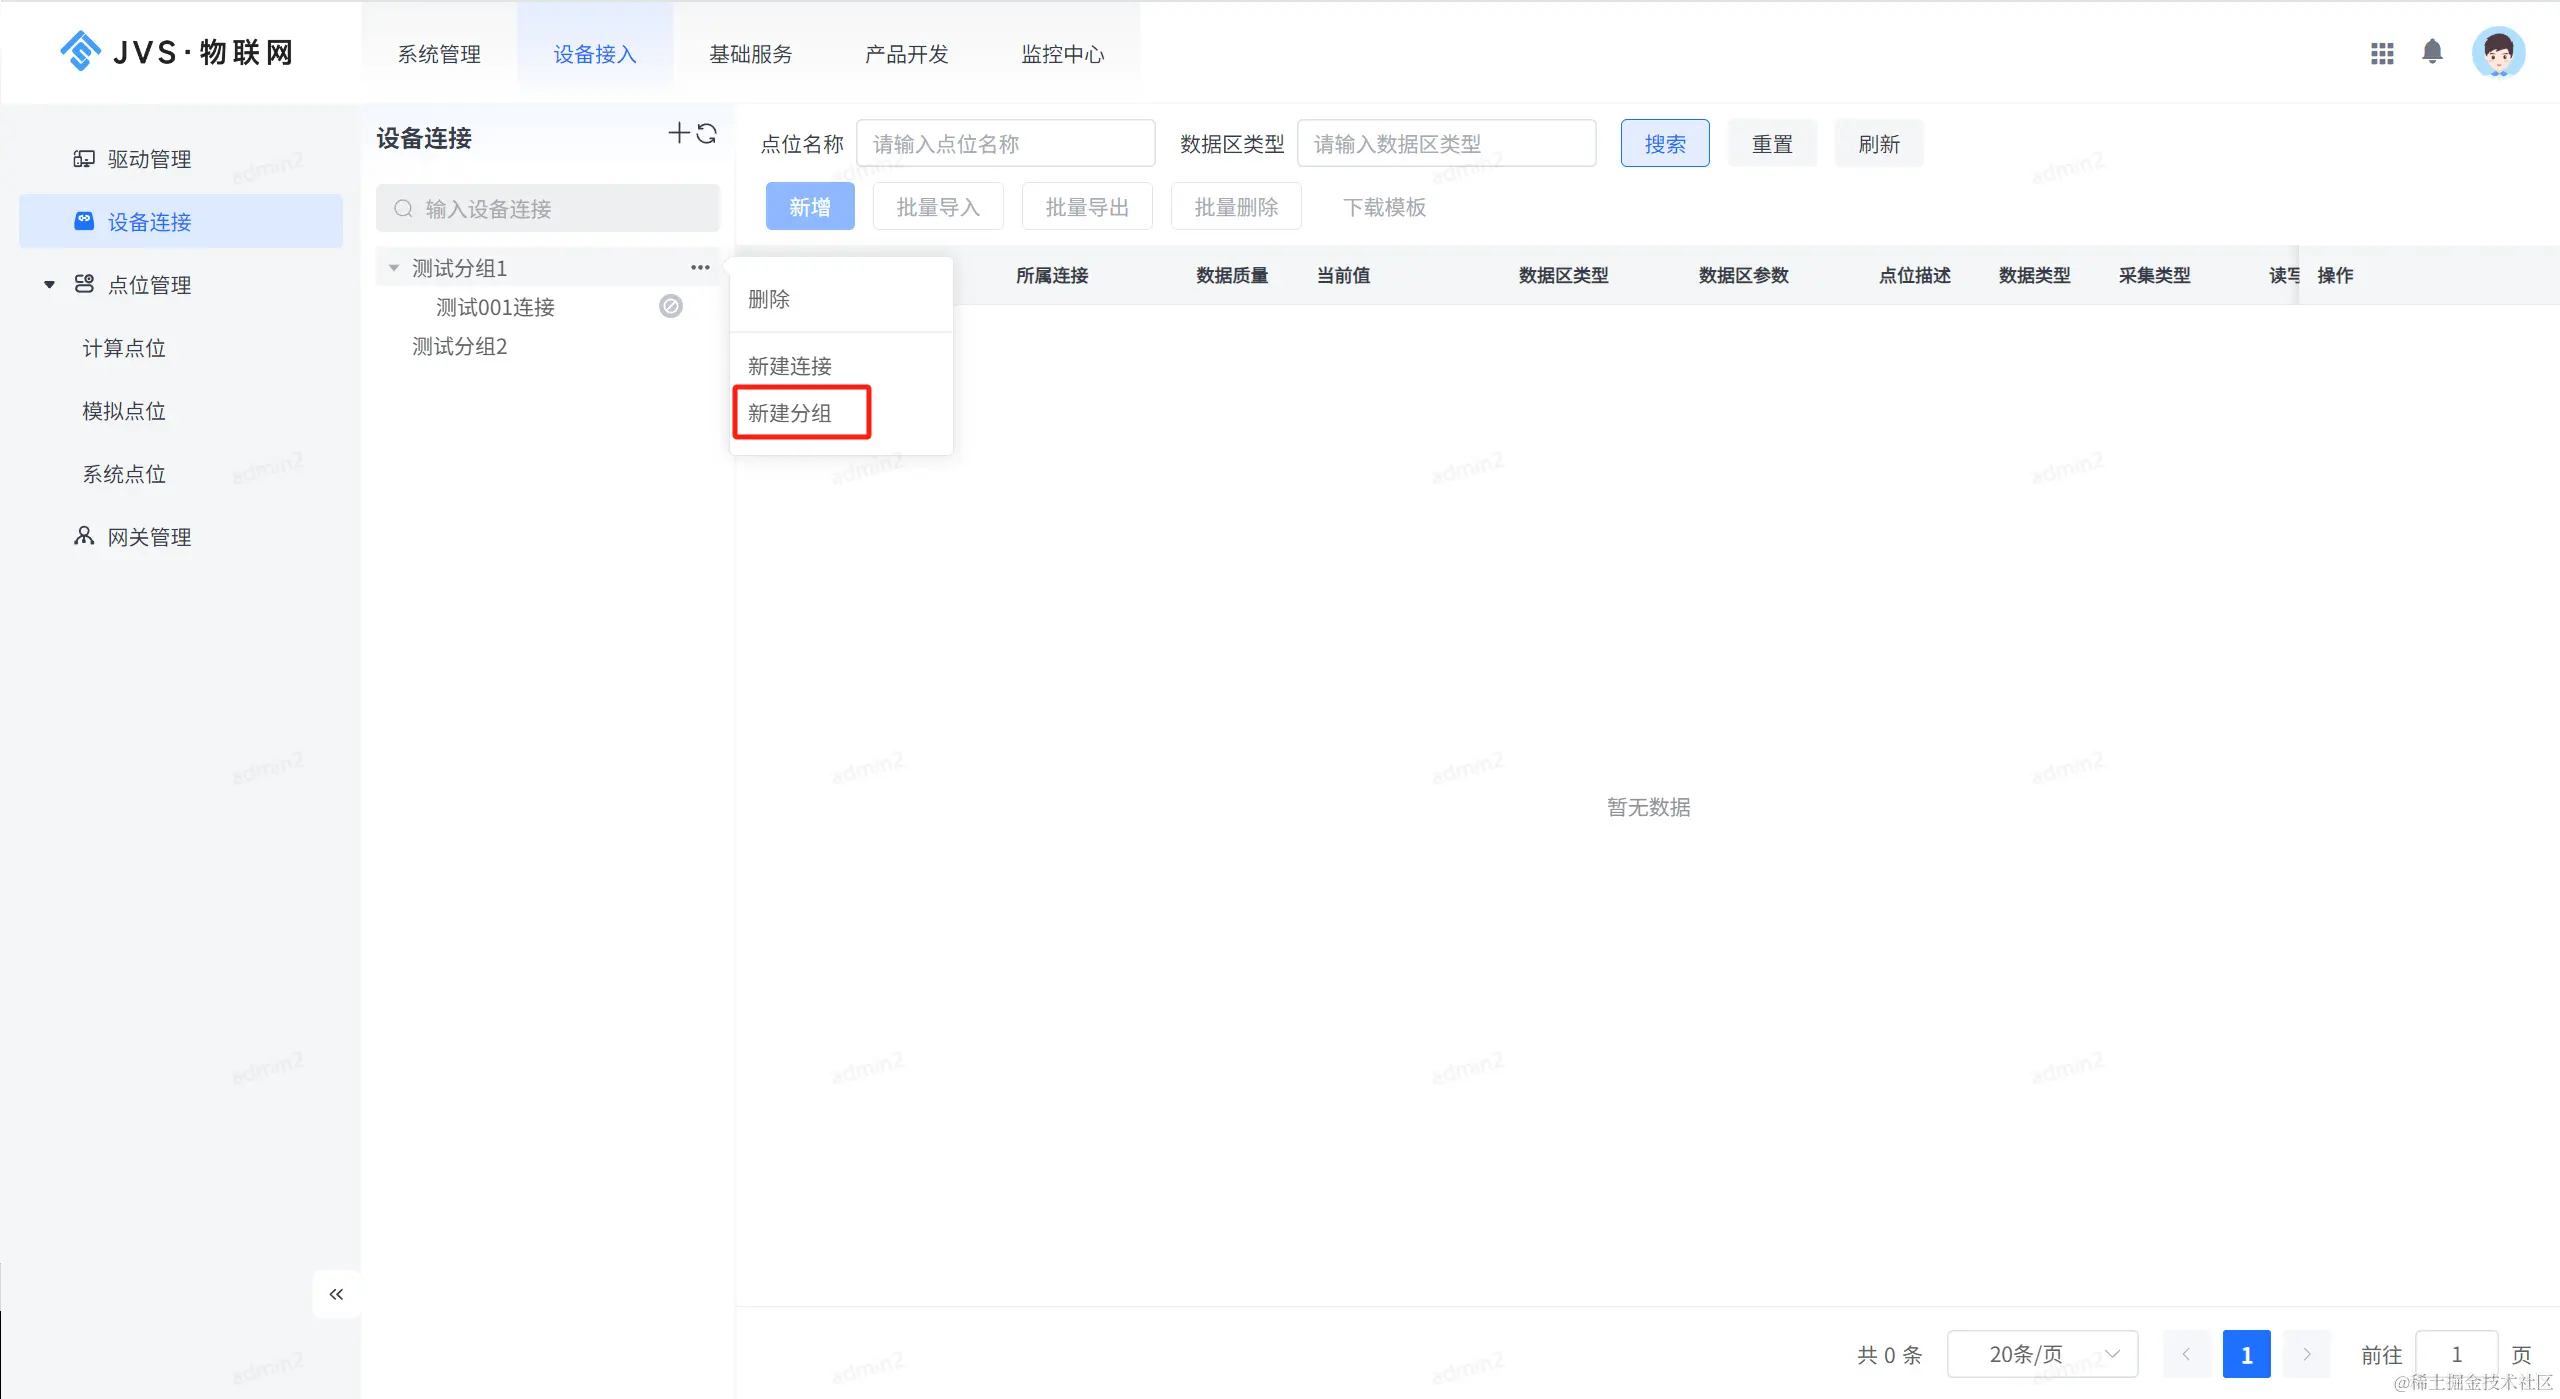Click the 搜索 button
This screenshot has width=2560, height=1399.
point(1665,144)
